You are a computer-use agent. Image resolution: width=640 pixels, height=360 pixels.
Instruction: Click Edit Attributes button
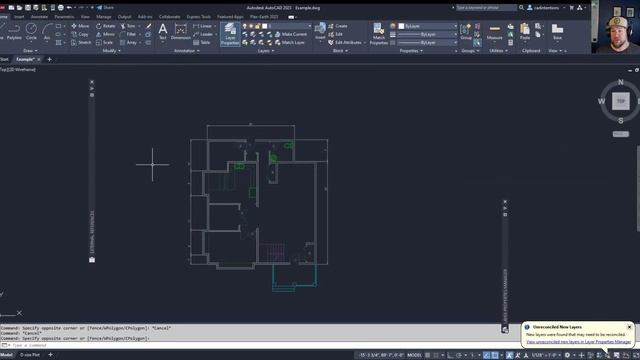pos(345,42)
